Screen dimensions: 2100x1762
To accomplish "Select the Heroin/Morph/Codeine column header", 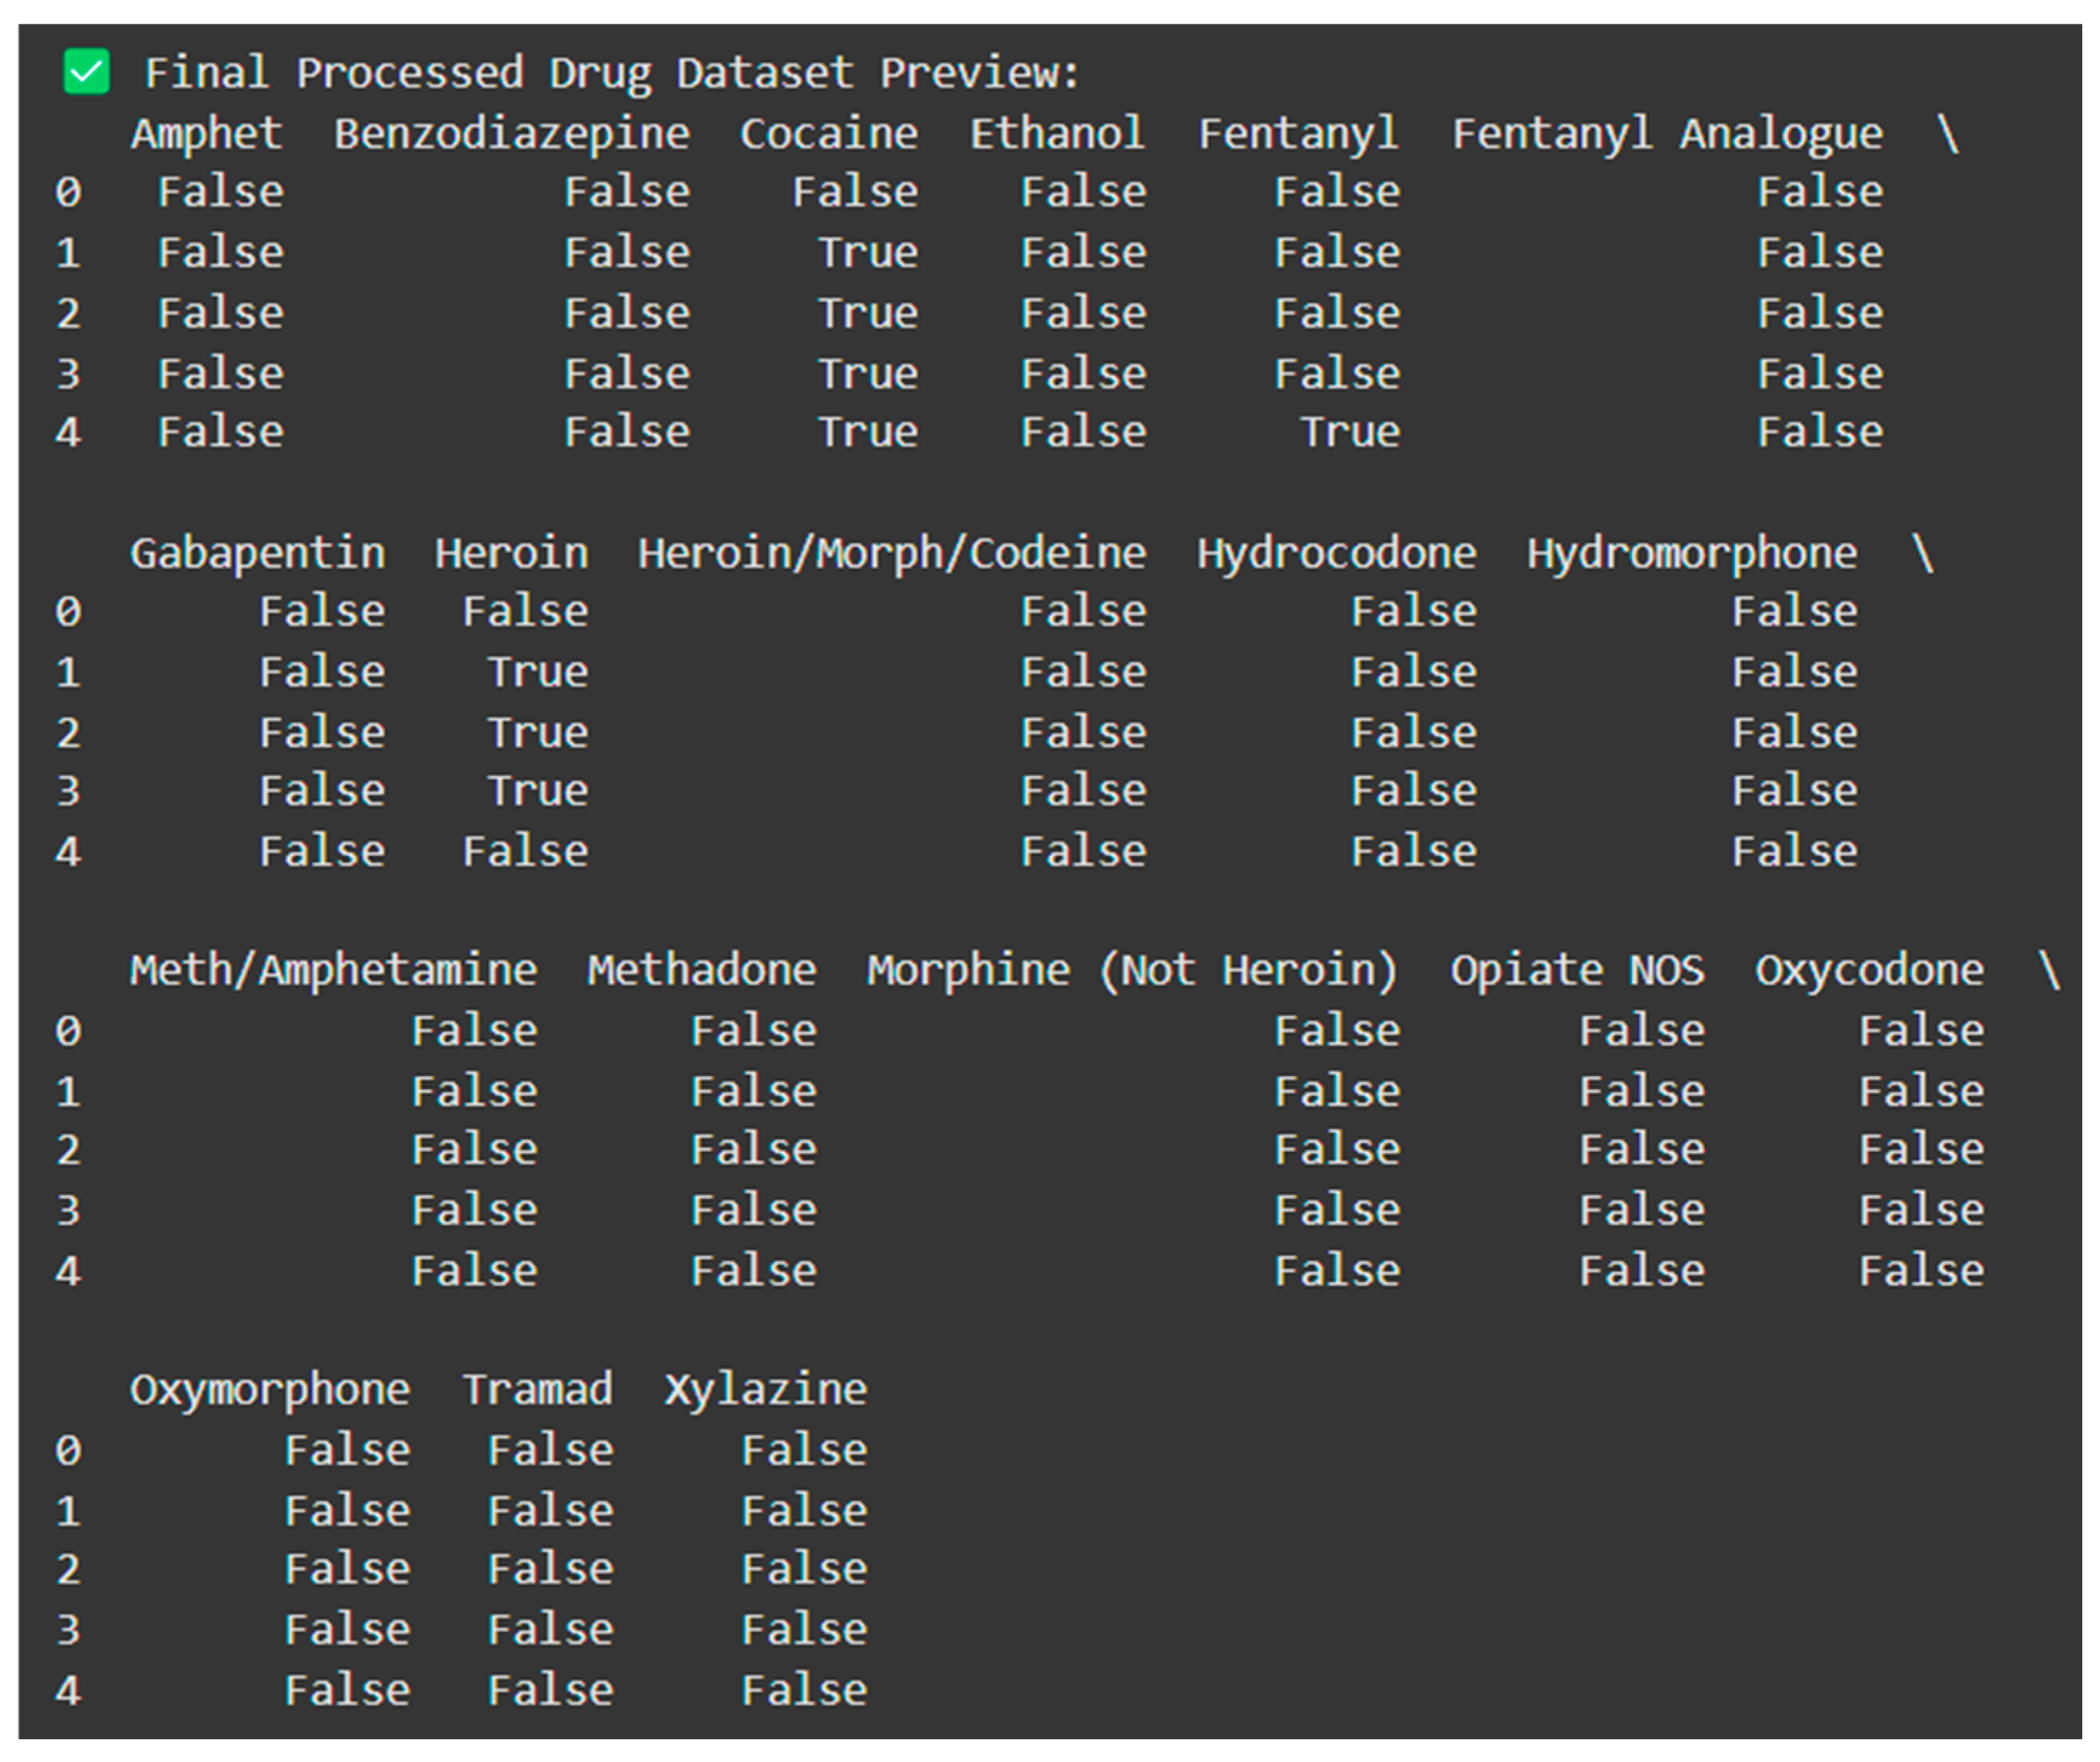I will tap(892, 553).
